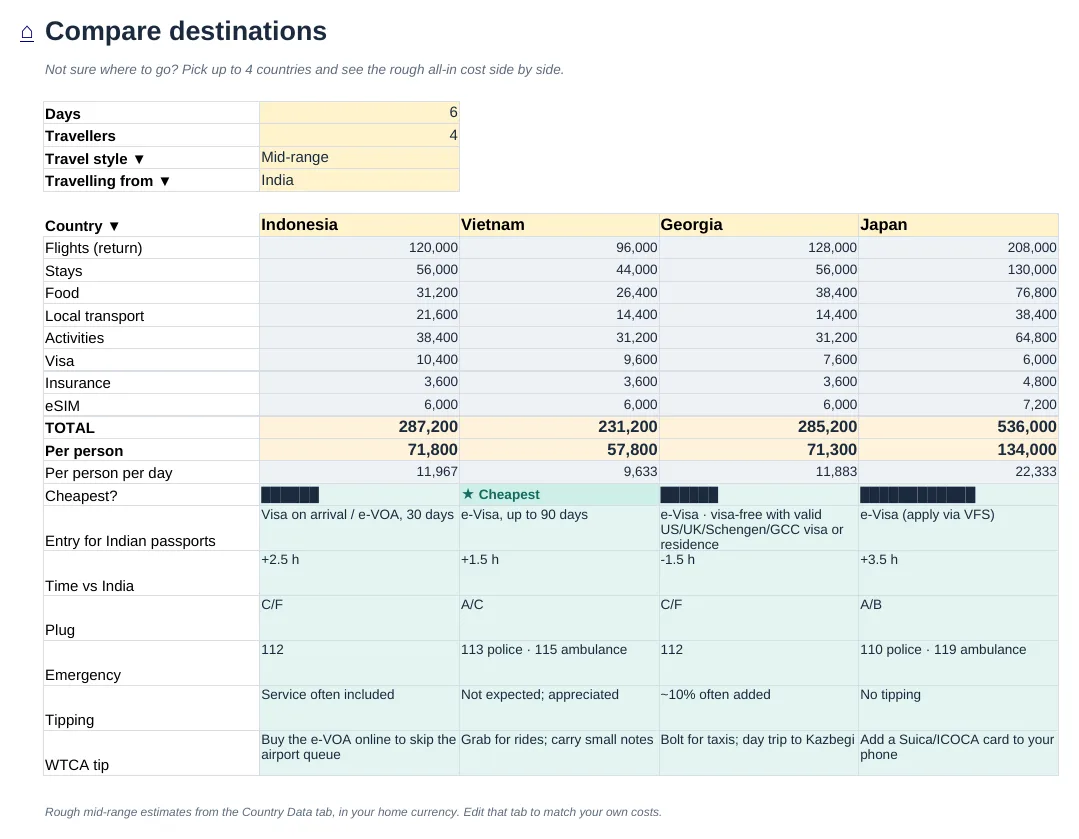Select Japan per person 134,000

[x=958, y=449]
